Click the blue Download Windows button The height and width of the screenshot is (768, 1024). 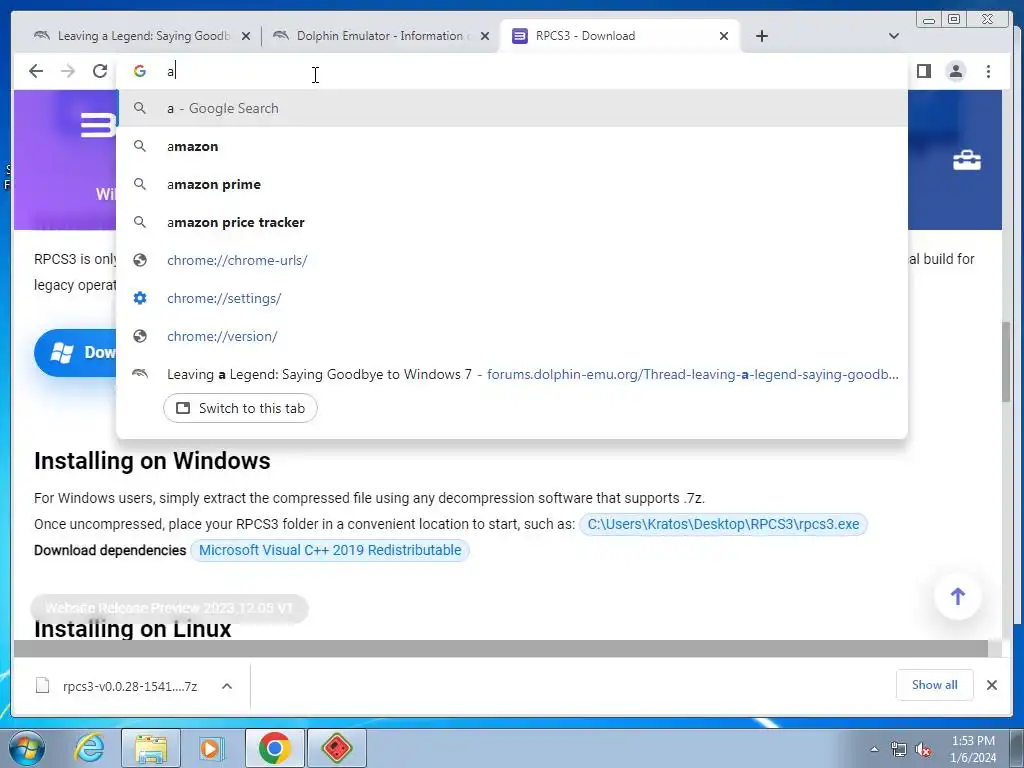click(x=76, y=353)
